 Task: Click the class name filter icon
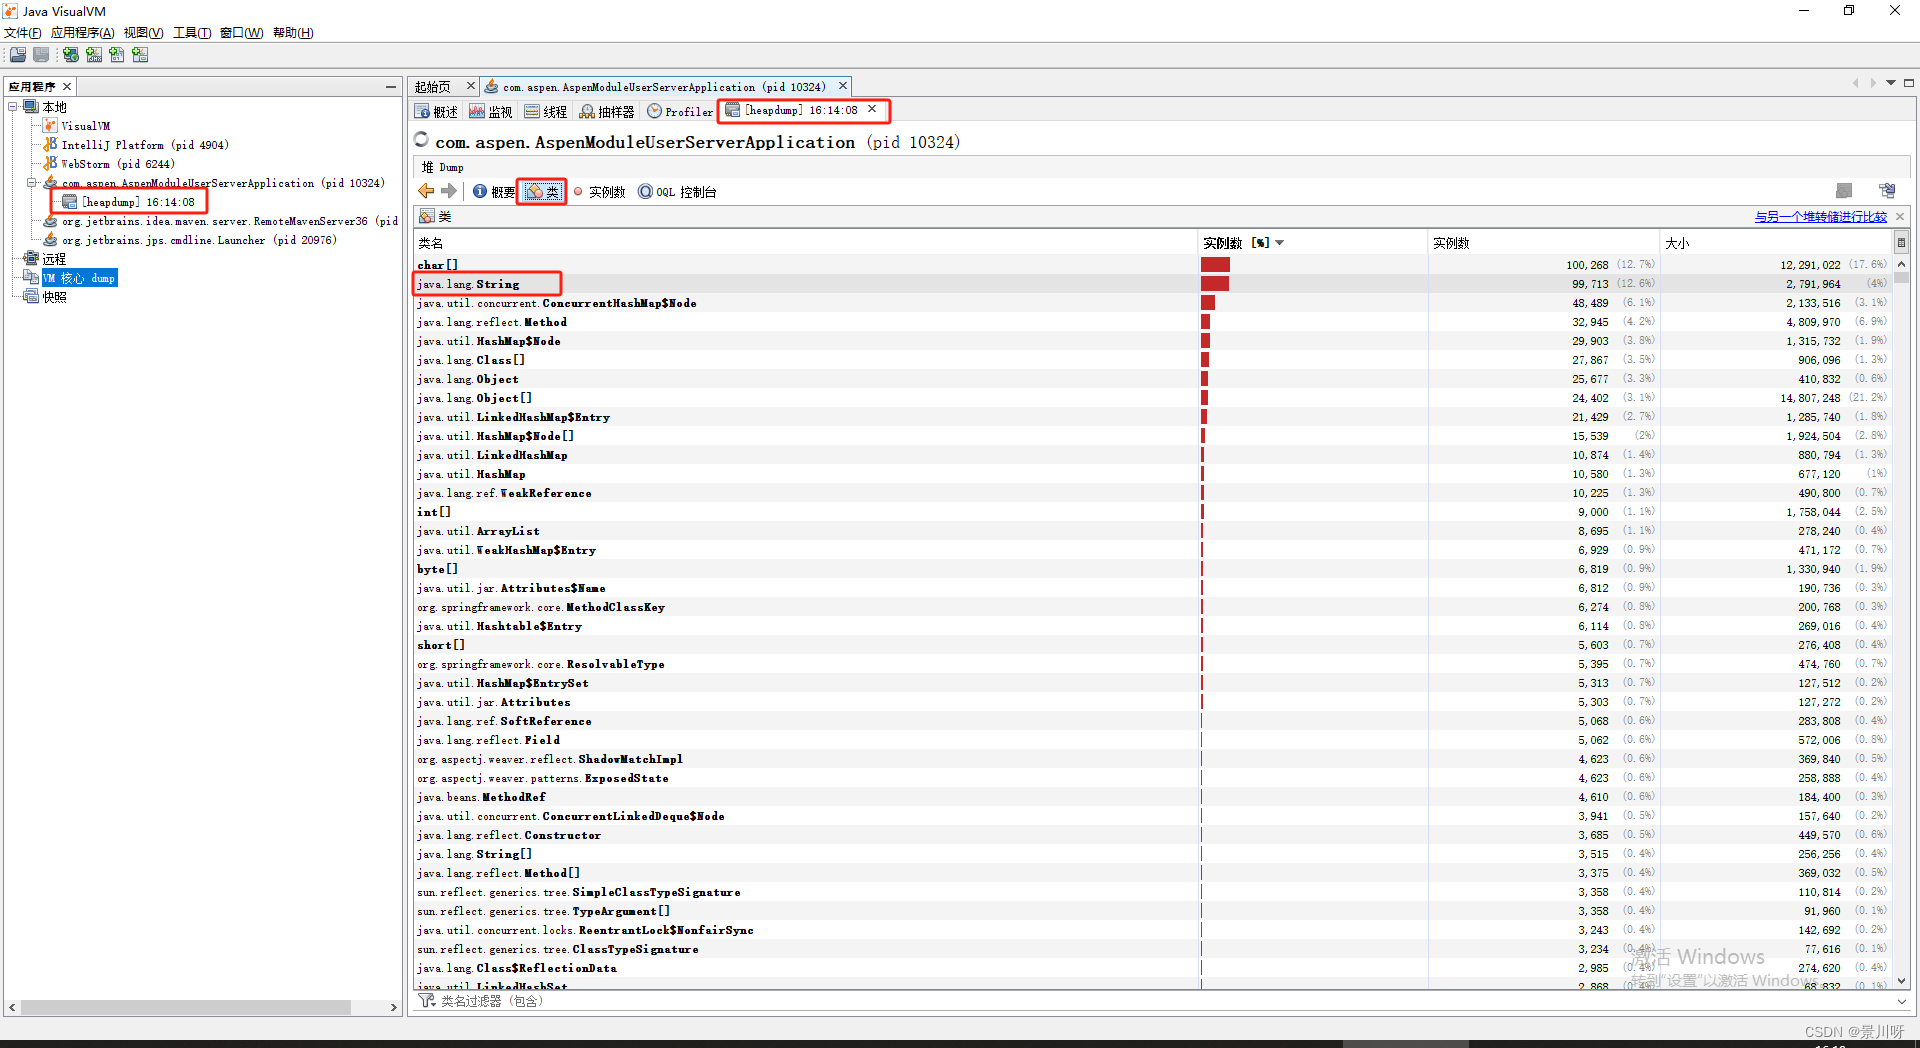427,1001
